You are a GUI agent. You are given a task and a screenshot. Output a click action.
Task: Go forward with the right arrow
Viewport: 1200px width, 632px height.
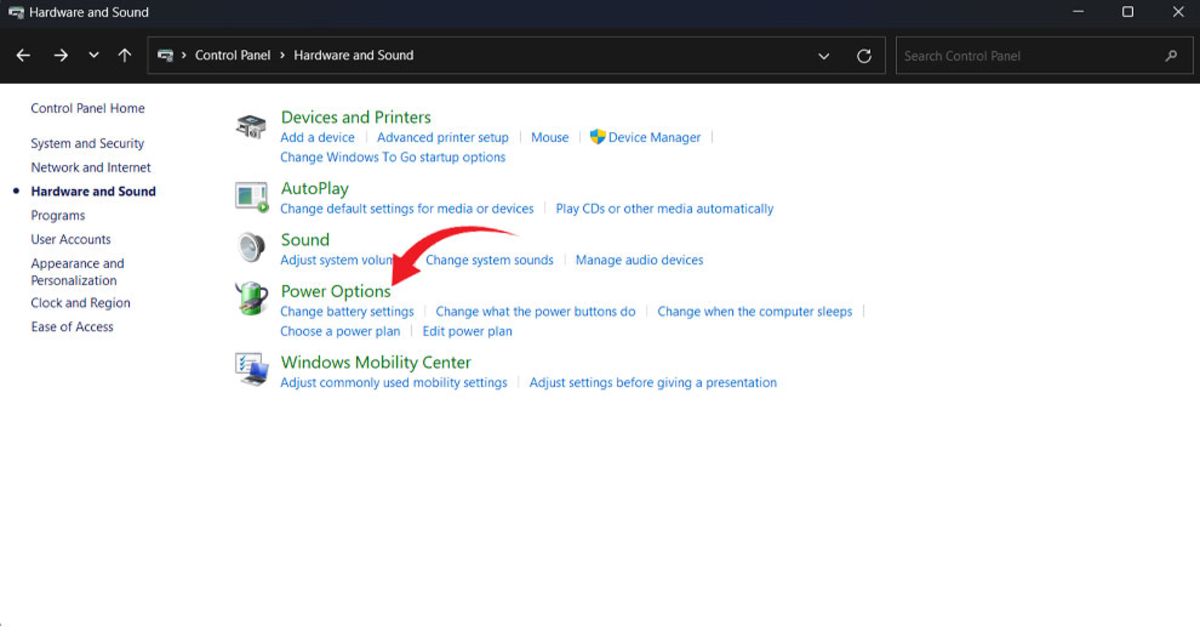point(61,56)
